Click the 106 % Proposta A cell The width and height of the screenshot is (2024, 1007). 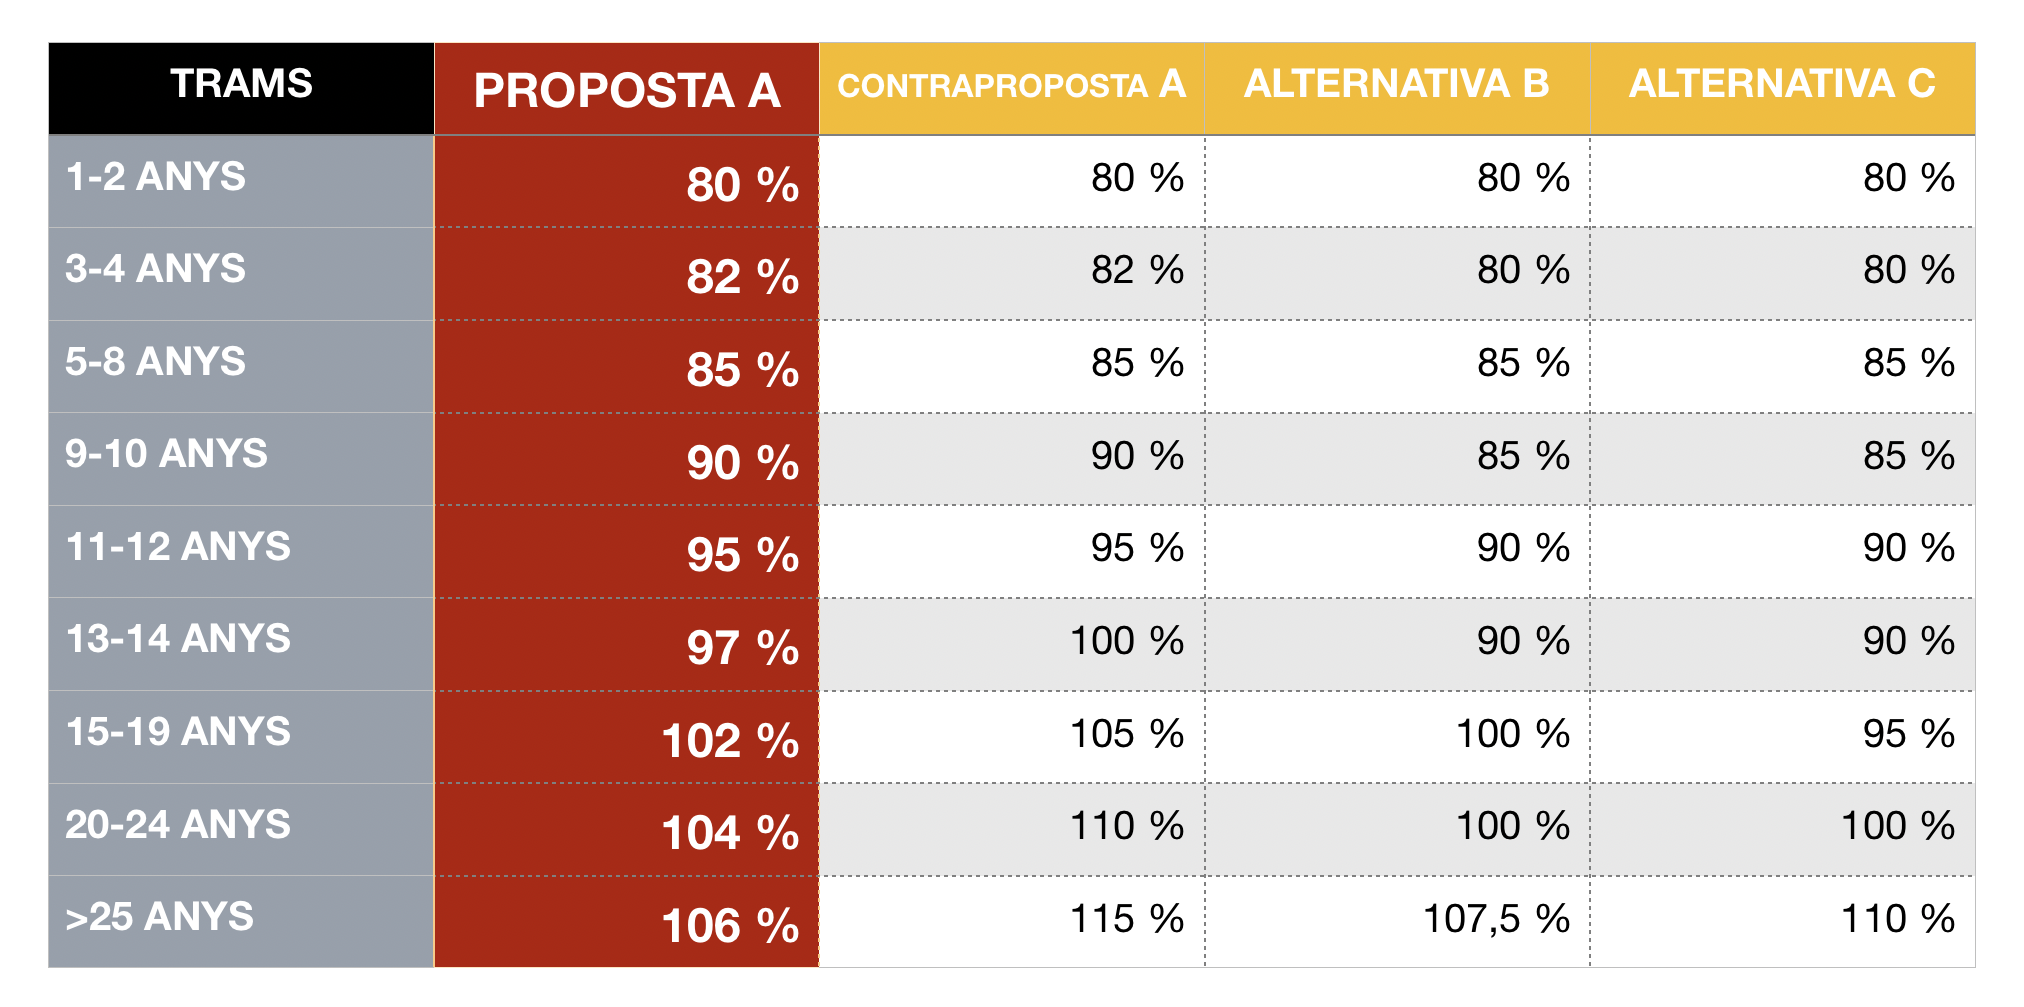[x=730, y=926]
